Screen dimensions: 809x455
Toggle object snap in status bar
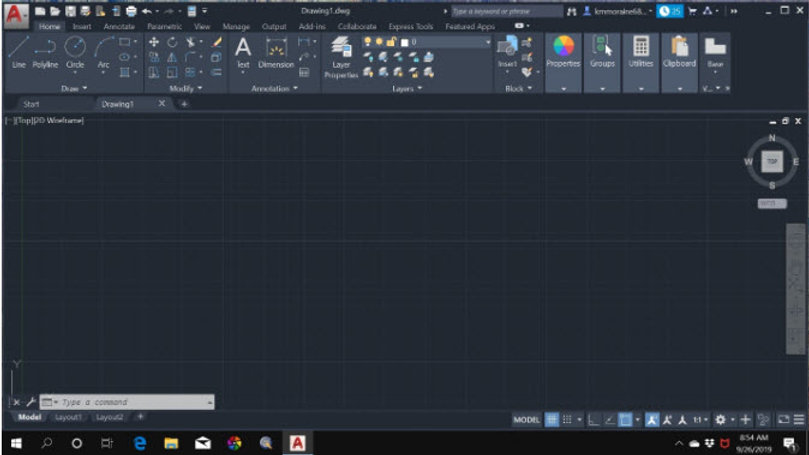(x=625, y=419)
